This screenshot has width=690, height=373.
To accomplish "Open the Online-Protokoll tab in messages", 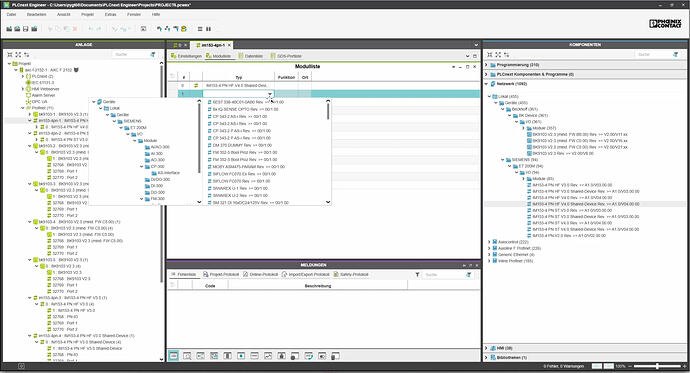I will tap(261, 274).
